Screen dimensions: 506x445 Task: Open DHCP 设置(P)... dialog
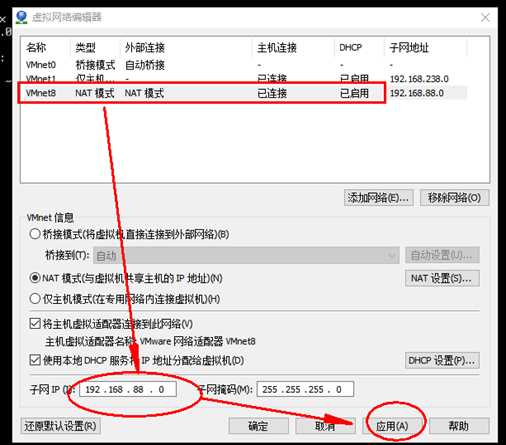pos(442,360)
